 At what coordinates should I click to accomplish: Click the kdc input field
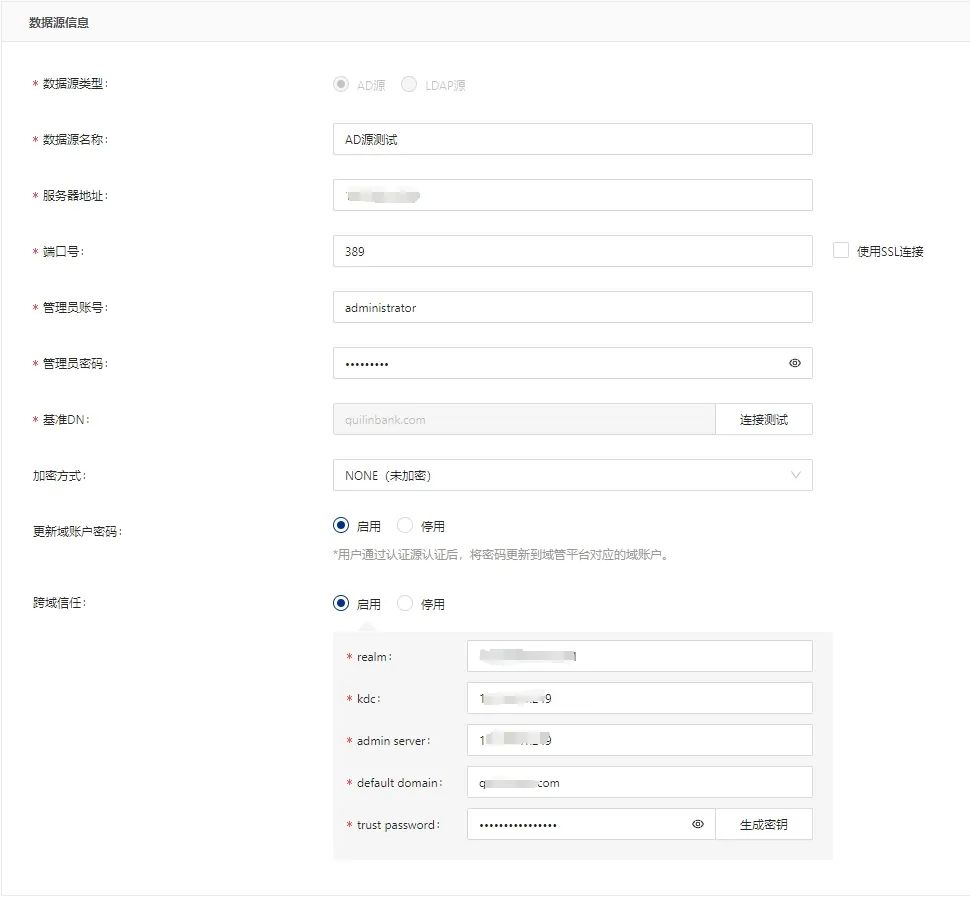pos(640,698)
